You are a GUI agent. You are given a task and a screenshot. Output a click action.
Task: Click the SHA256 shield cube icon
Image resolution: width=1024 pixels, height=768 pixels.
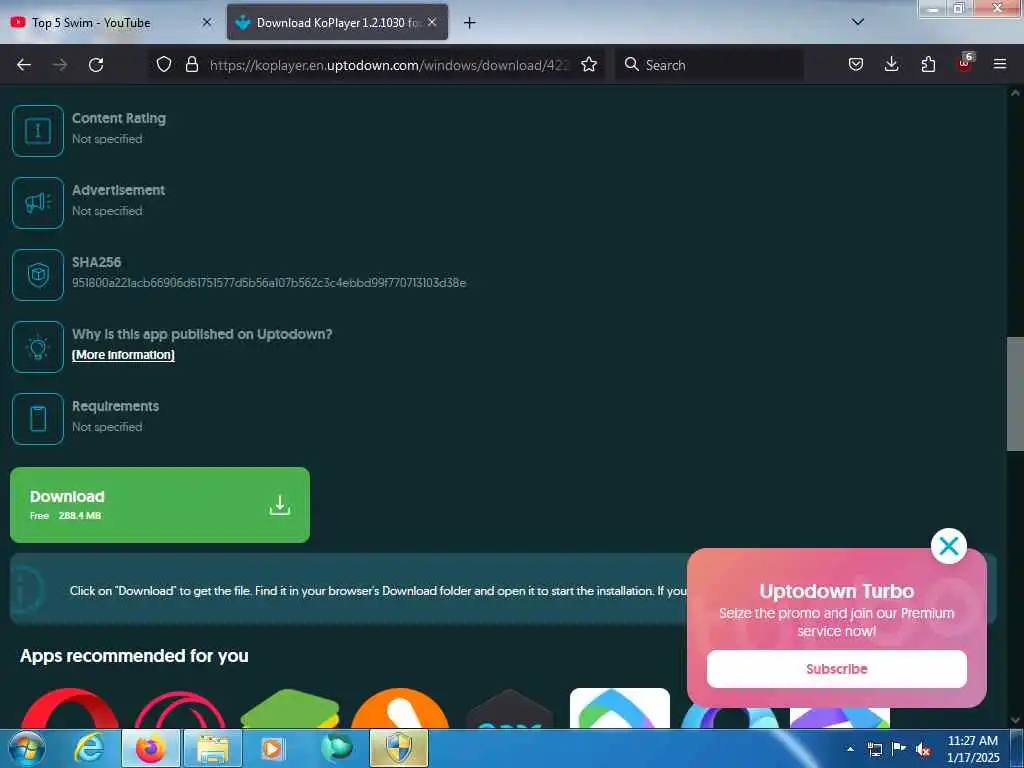pyautogui.click(x=38, y=275)
